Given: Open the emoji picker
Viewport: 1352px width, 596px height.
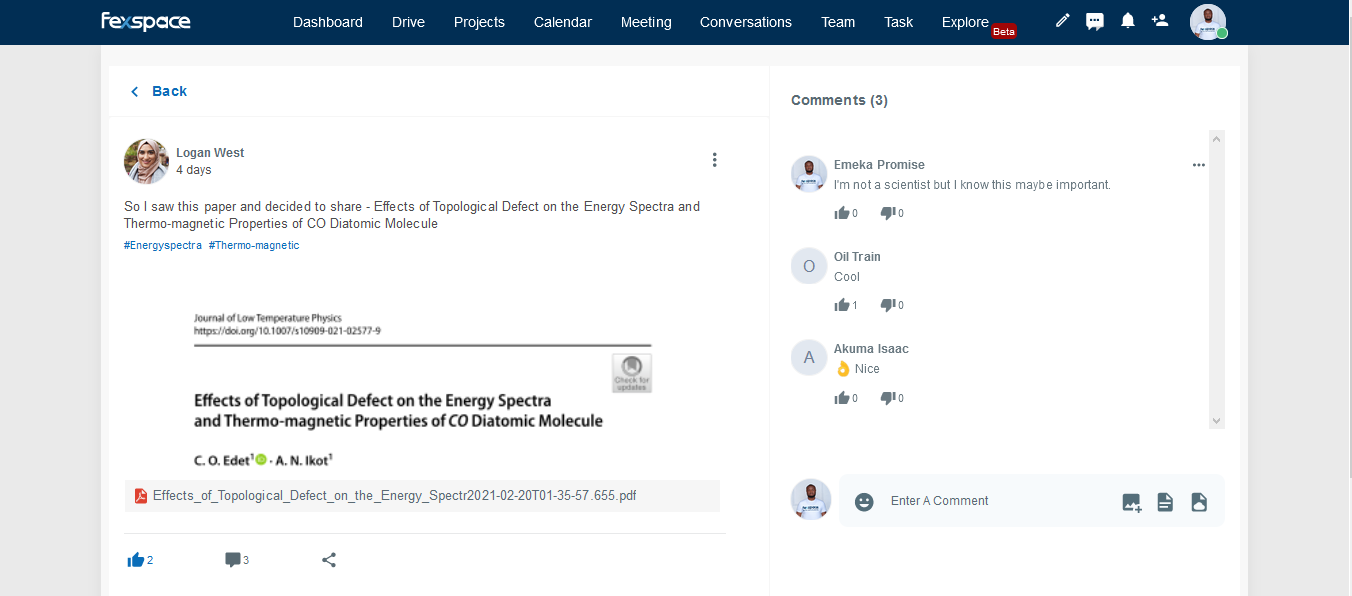Looking at the screenshot, I should tap(864, 502).
